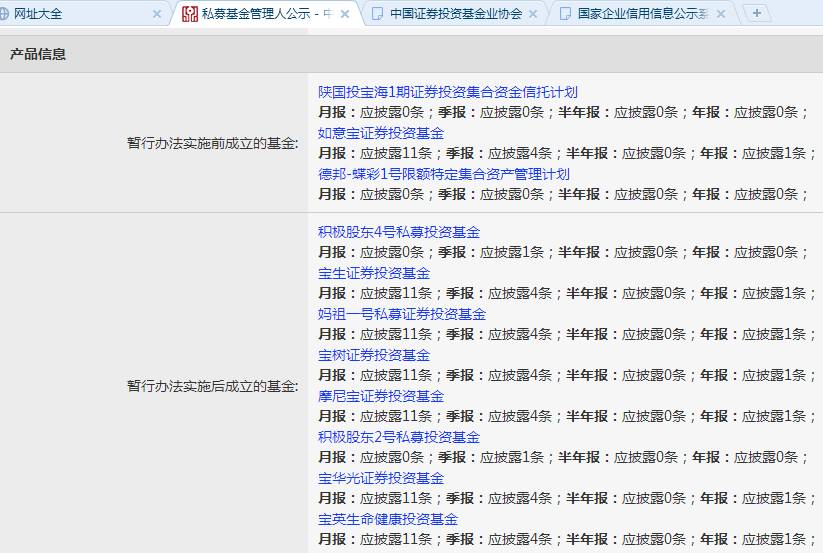Image resolution: width=823 pixels, height=553 pixels.
Task: Click the red favicon on 私募基金管理人公示 tab
Action: pos(189,14)
